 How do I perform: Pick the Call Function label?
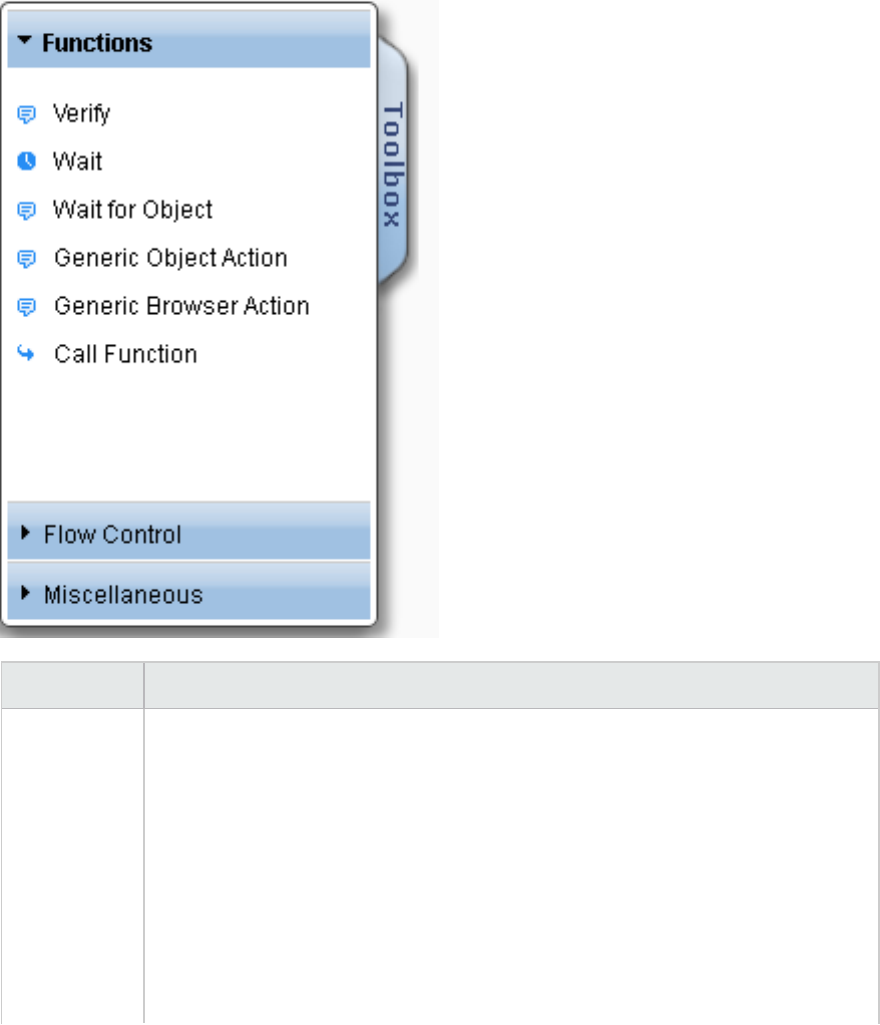[x=125, y=354]
